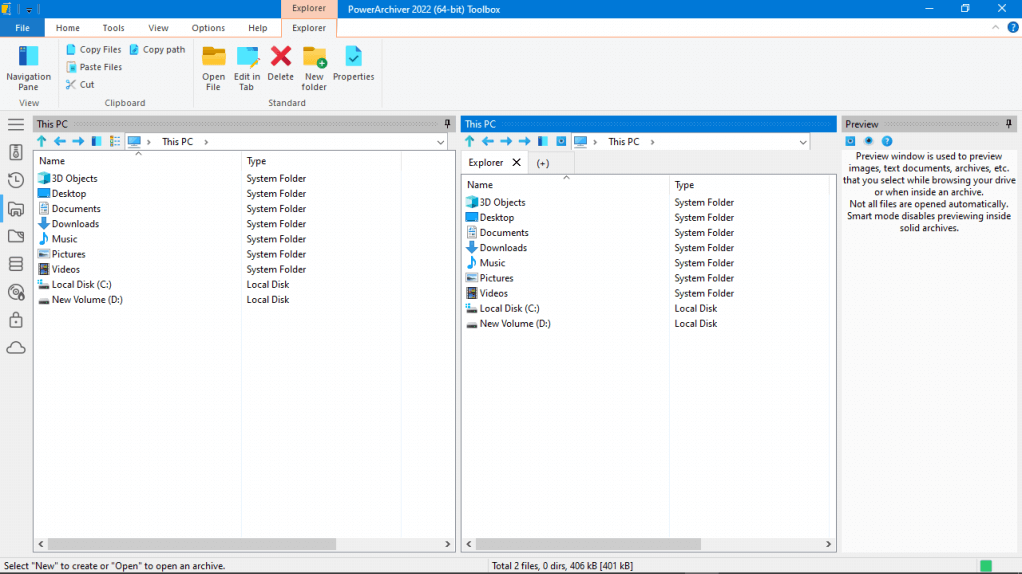Screen dimensions: 1022x574
Task: Close the Explorer tab with its X
Action: pos(516,162)
